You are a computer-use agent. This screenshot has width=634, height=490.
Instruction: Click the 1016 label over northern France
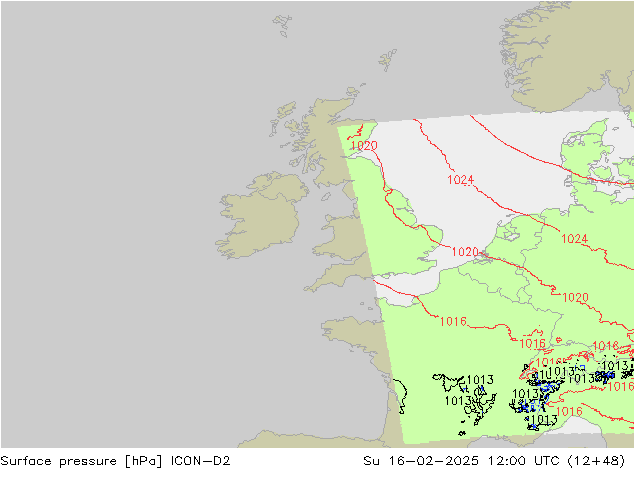(x=453, y=322)
